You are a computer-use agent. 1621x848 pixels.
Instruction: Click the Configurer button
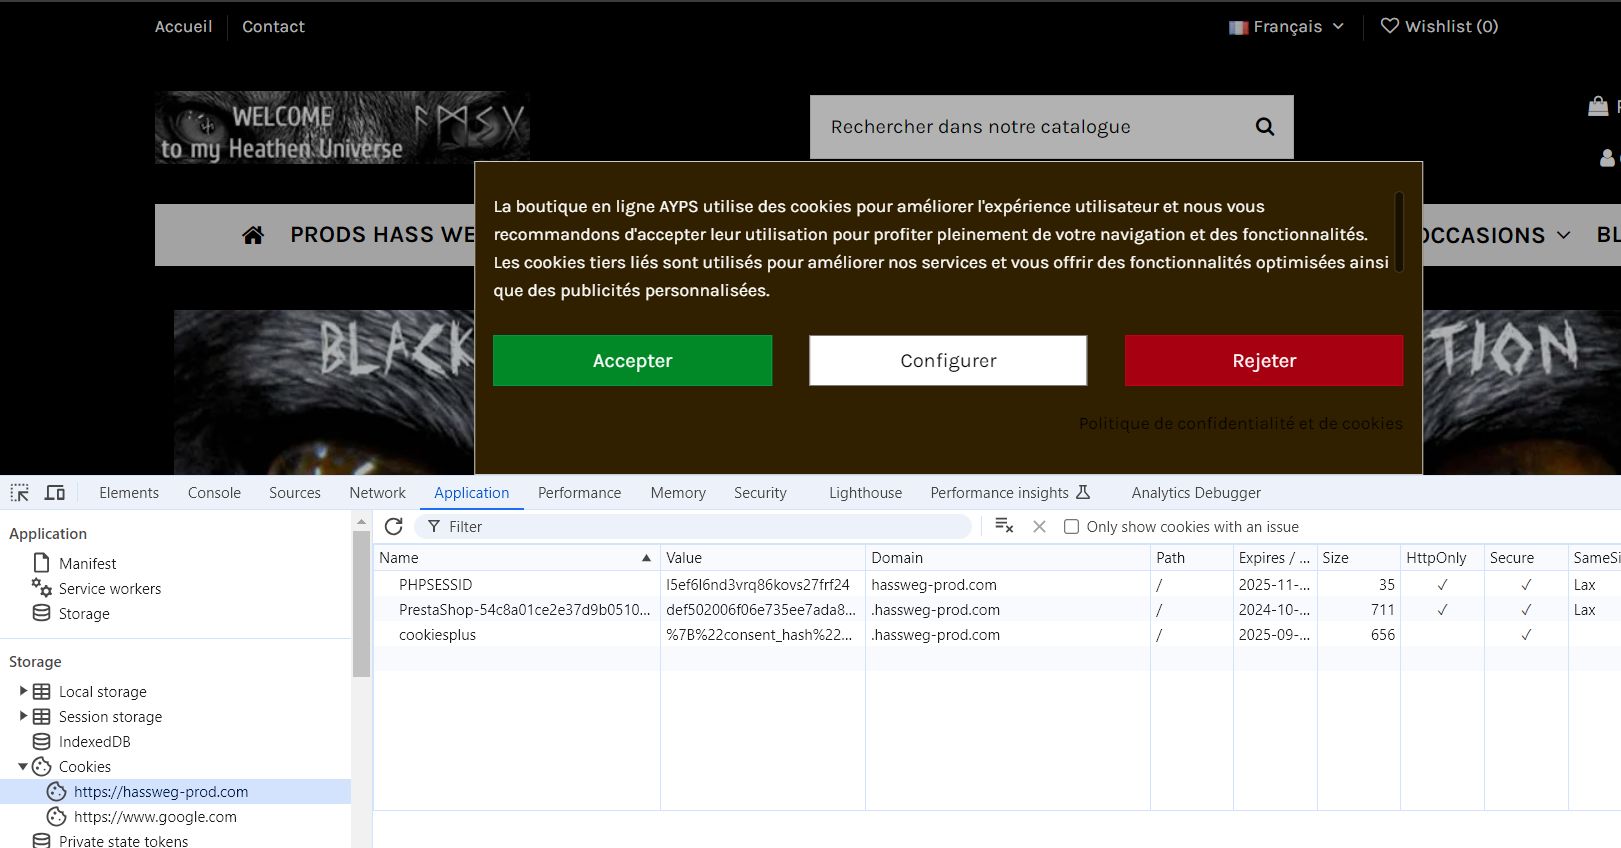coord(948,361)
